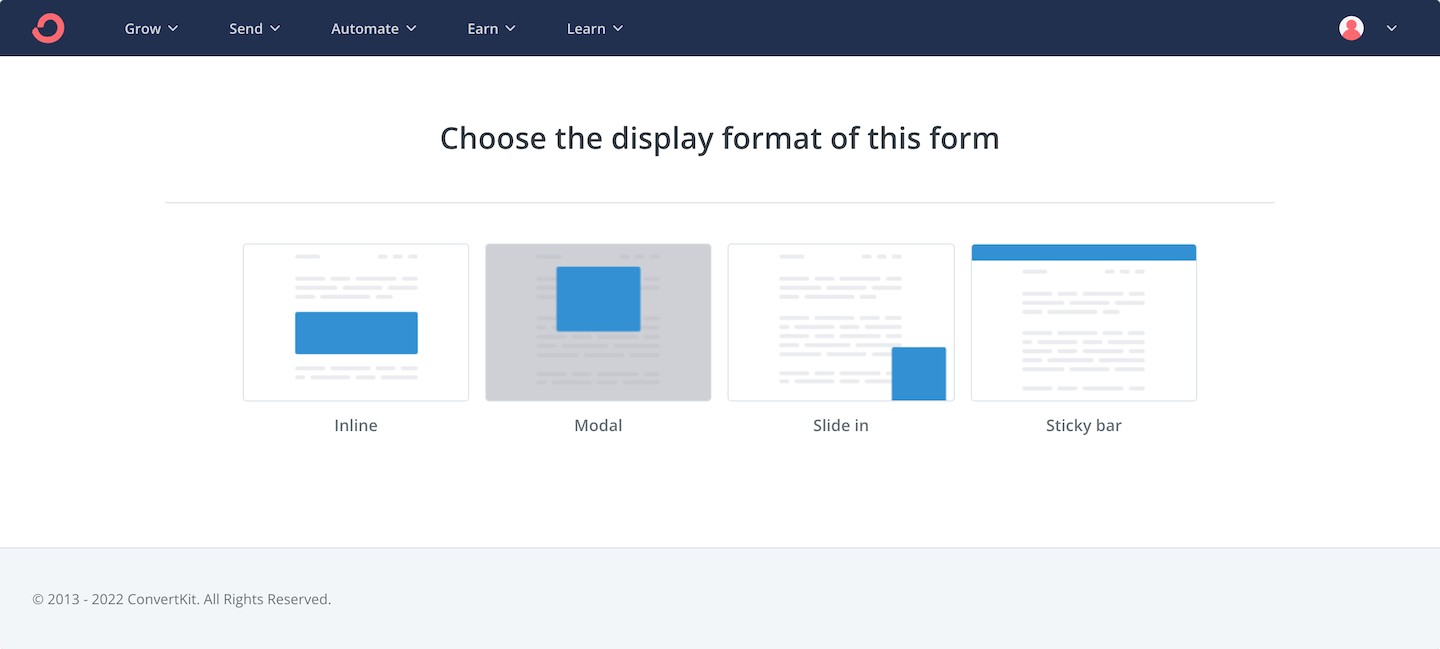Expand the chevron beside Grow
This screenshot has height=649, width=1440.
pyautogui.click(x=173, y=29)
